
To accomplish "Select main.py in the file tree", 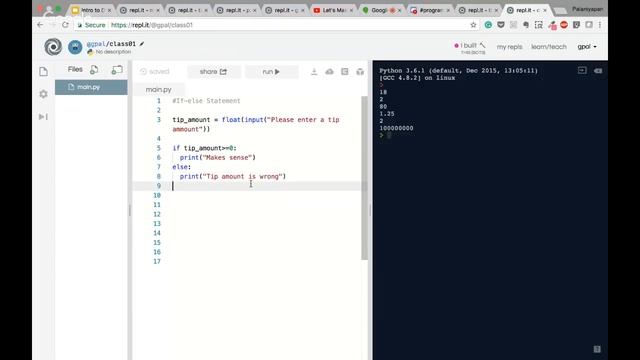I will pos(91,87).
